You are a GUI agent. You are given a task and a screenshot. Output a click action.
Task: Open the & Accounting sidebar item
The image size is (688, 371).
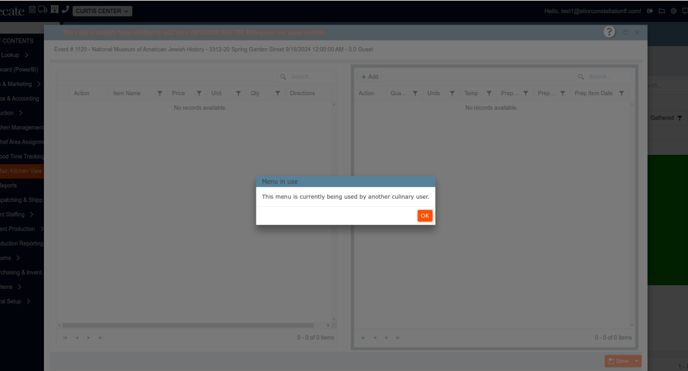pyautogui.click(x=20, y=99)
